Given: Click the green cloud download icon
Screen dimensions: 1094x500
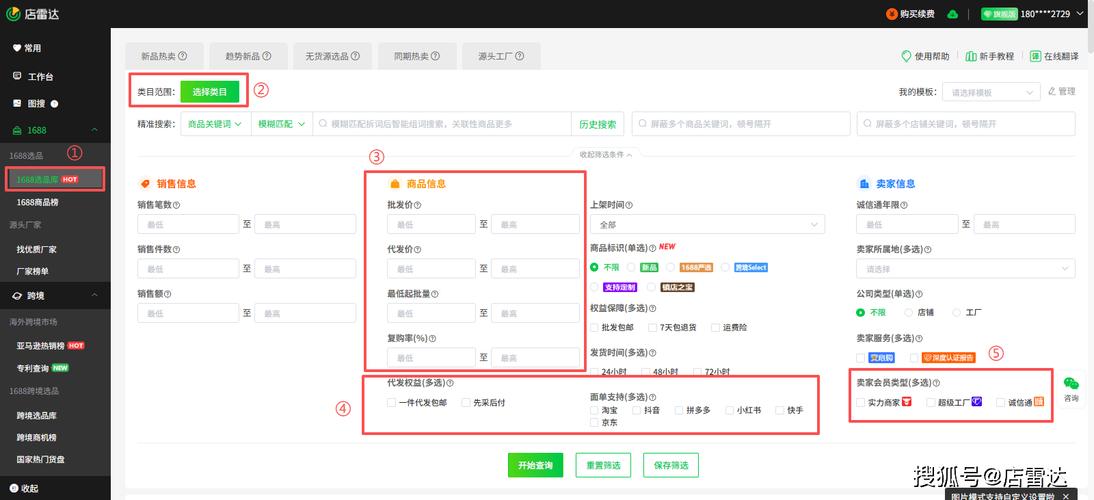Looking at the screenshot, I should coord(952,14).
